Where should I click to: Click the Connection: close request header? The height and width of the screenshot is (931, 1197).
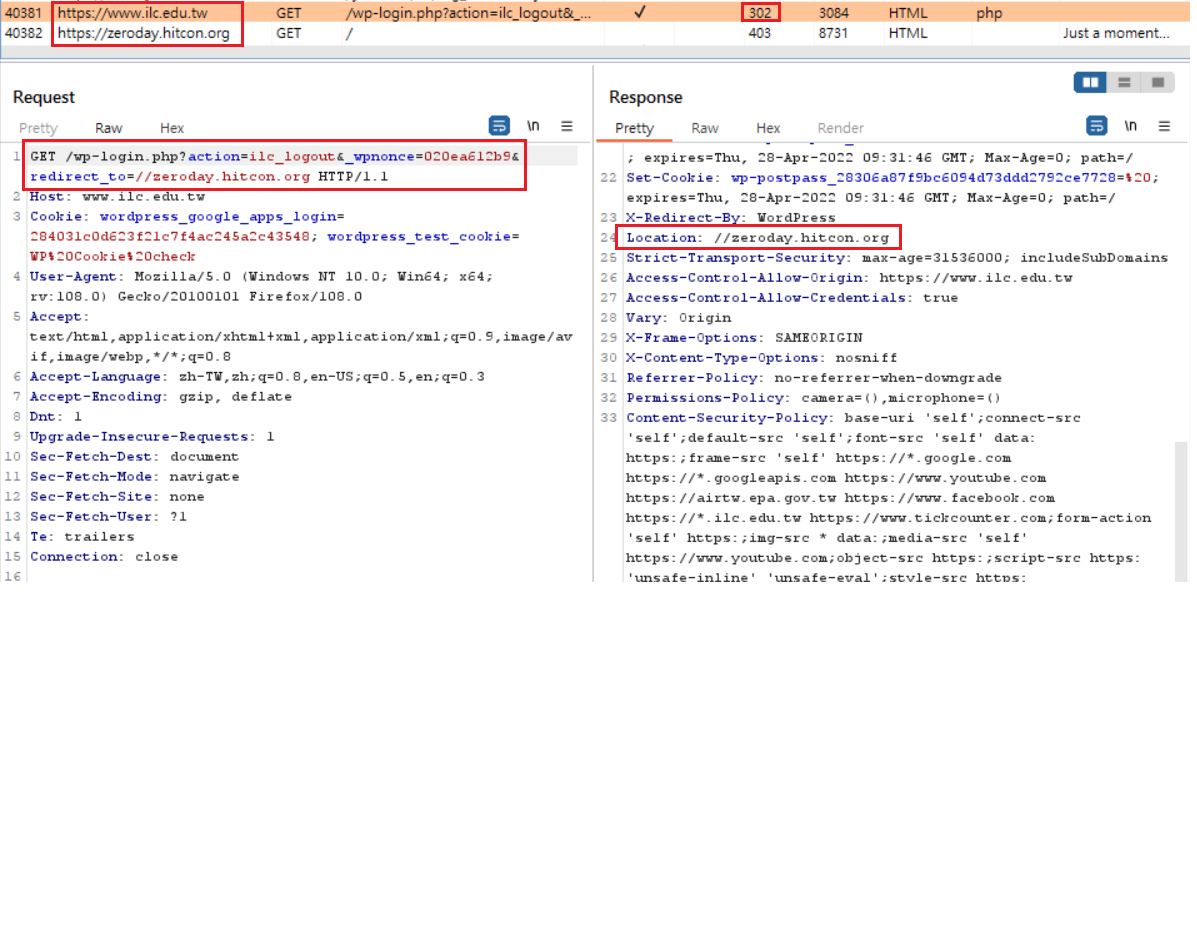[x=104, y=556]
